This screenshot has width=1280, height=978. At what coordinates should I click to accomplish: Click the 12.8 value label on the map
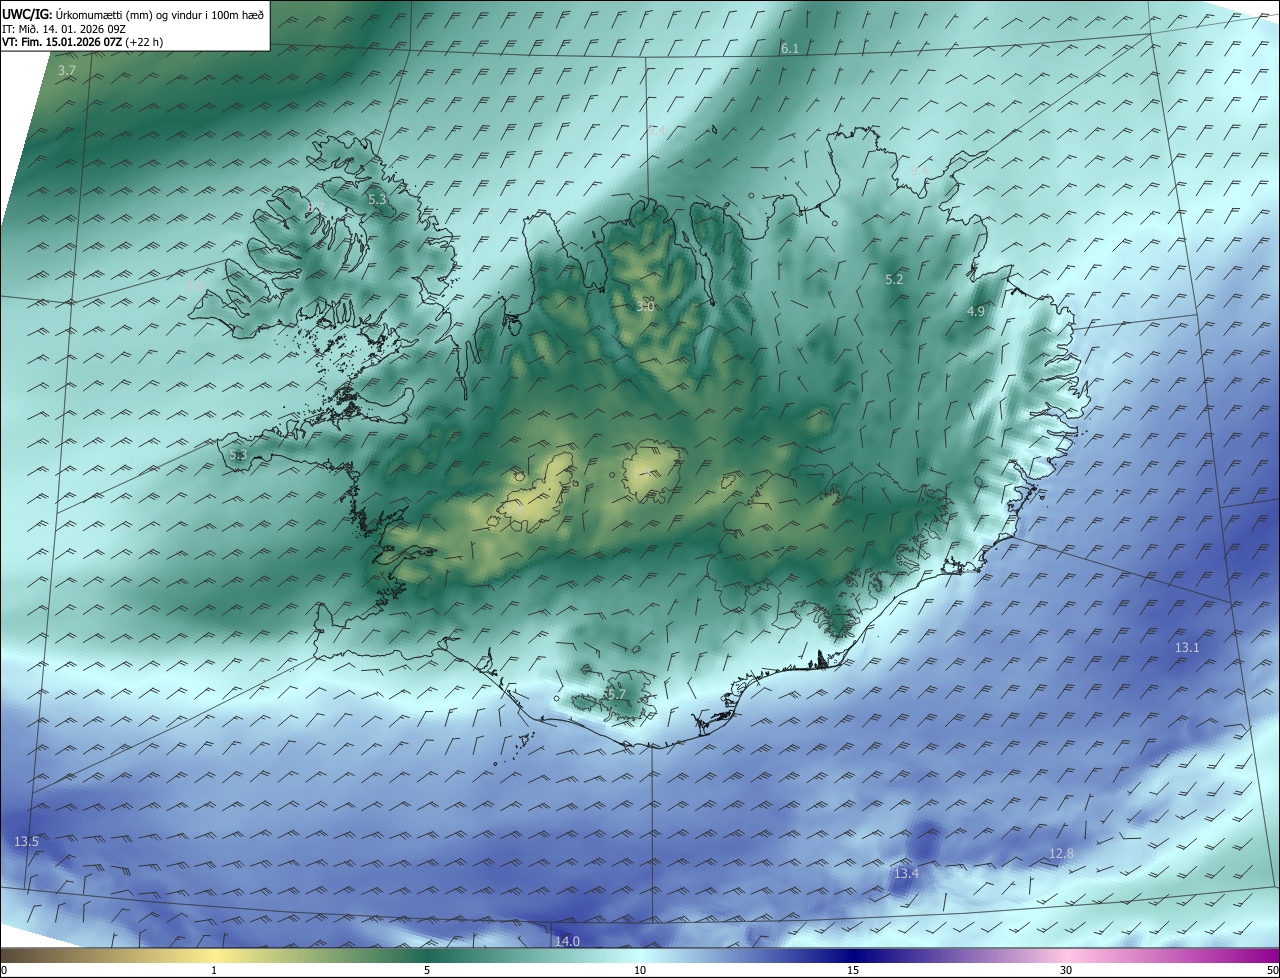point(1061,853)
